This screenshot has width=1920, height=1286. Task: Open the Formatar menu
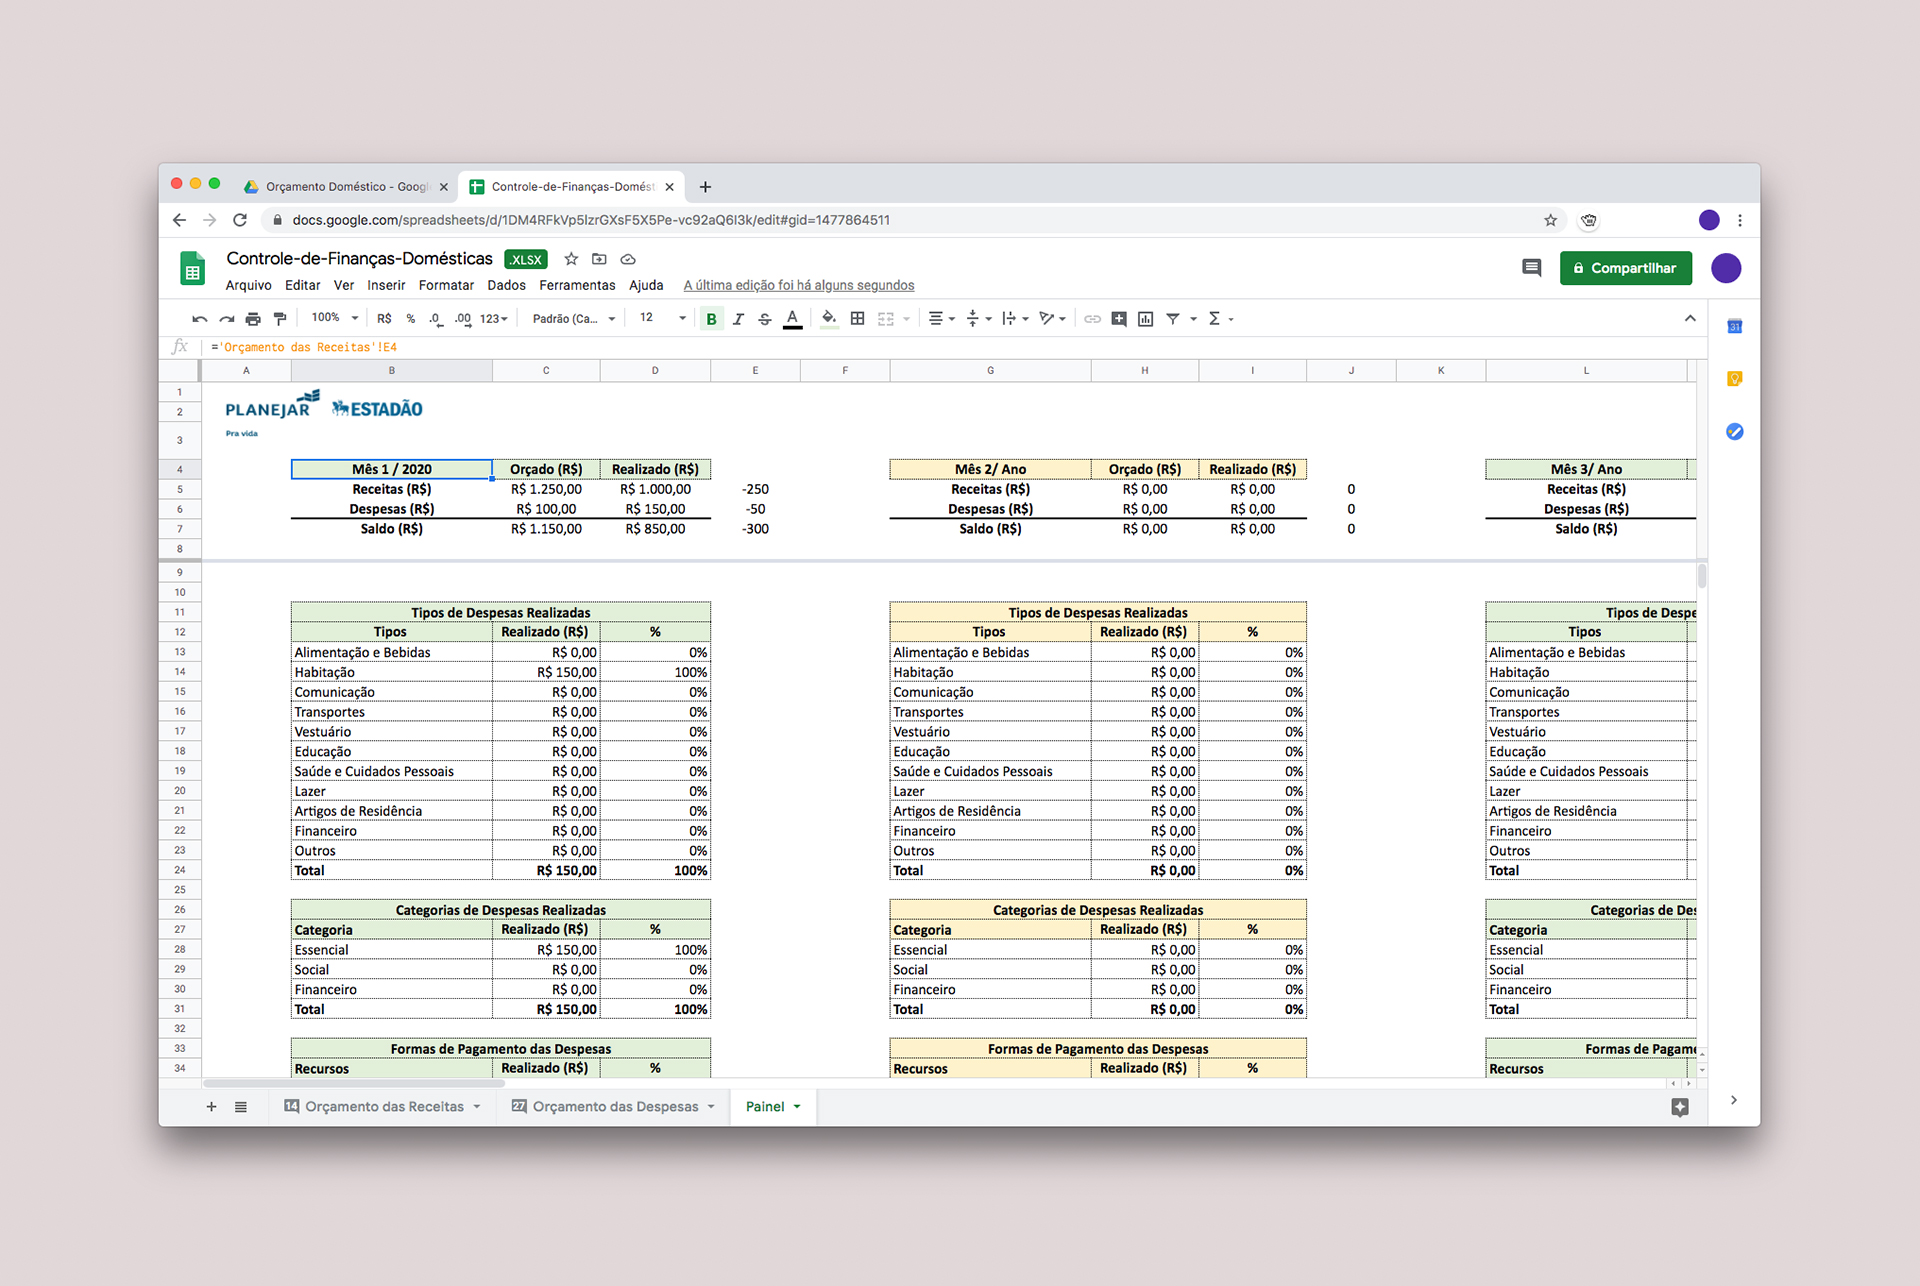point(446,285)
